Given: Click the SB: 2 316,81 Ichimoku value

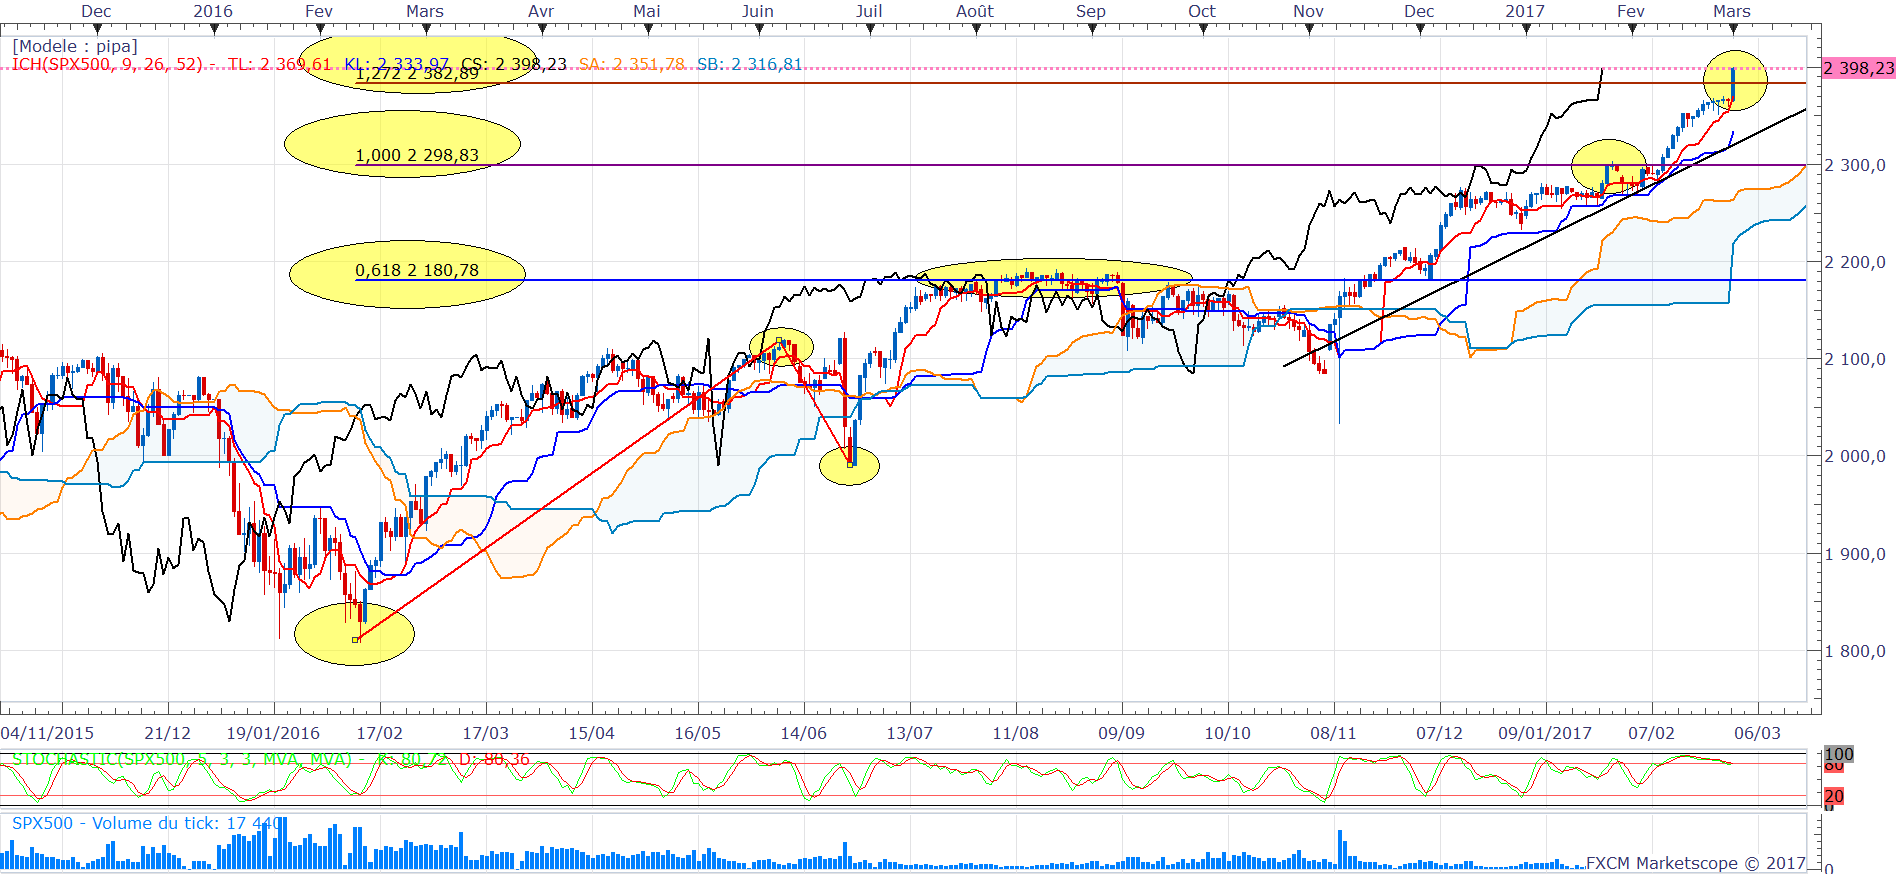Looking at the screenshot, I should tap(749, 64).
